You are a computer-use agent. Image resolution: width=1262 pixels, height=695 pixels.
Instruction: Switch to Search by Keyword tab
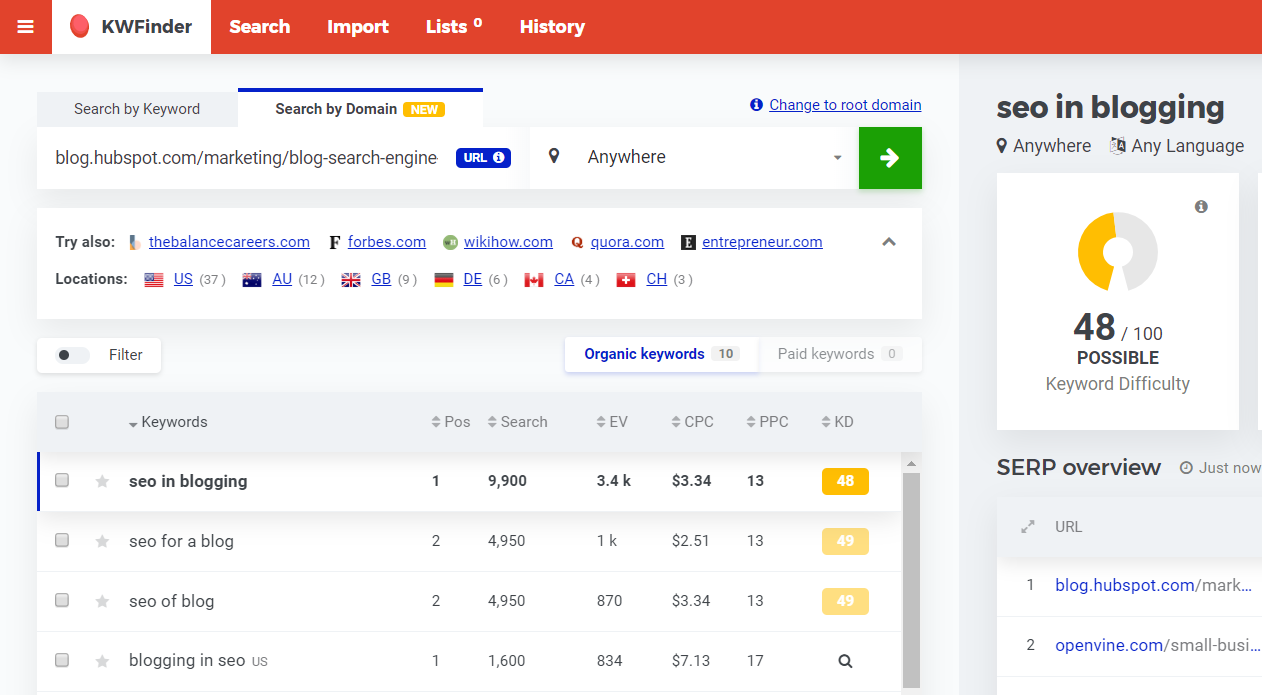pos(137,109)
